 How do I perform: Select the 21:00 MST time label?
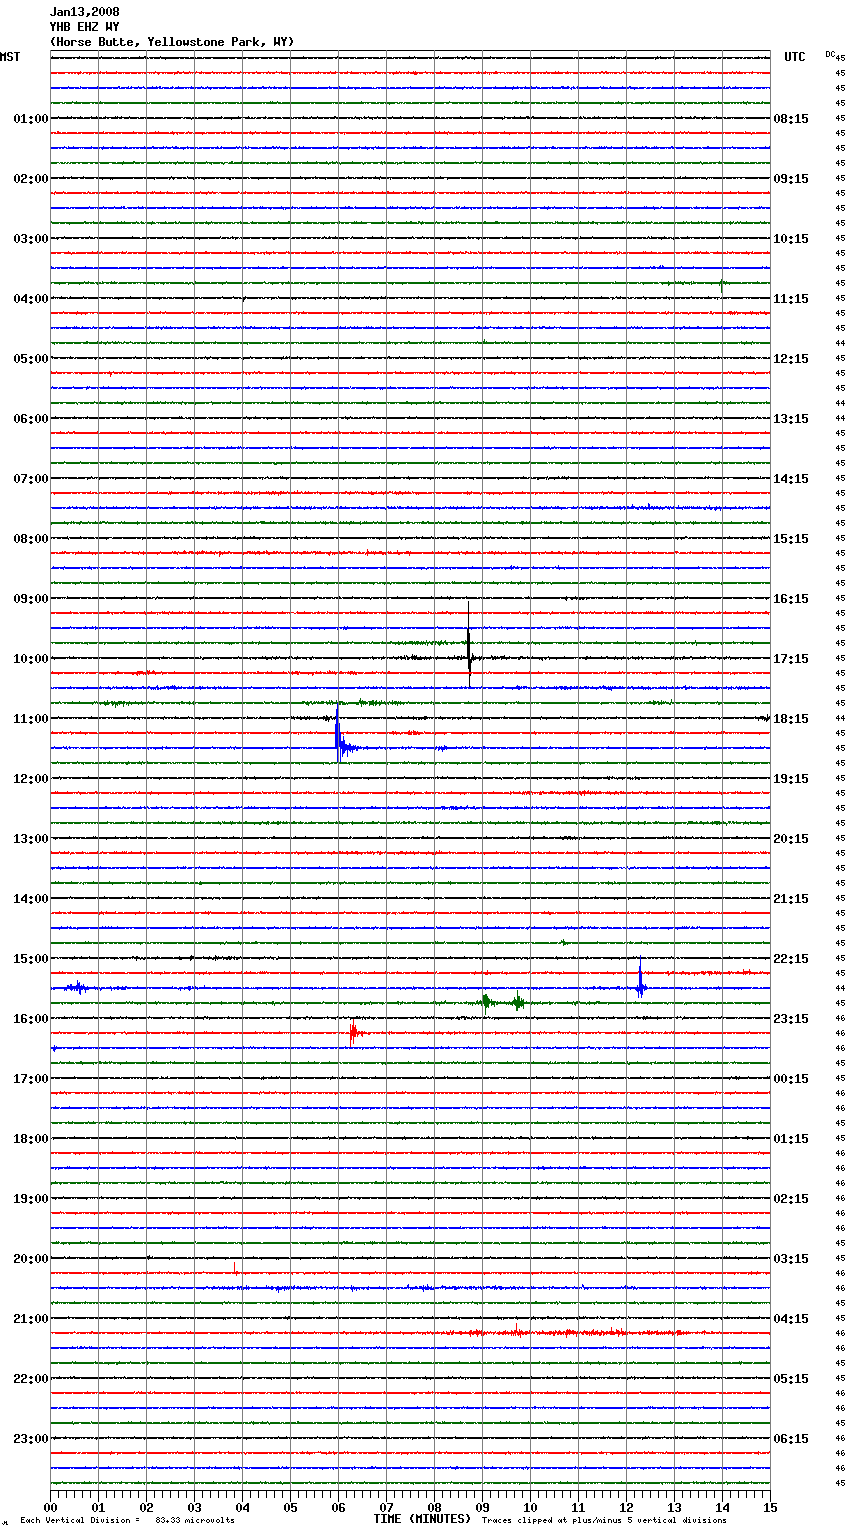pos(31,1319)
